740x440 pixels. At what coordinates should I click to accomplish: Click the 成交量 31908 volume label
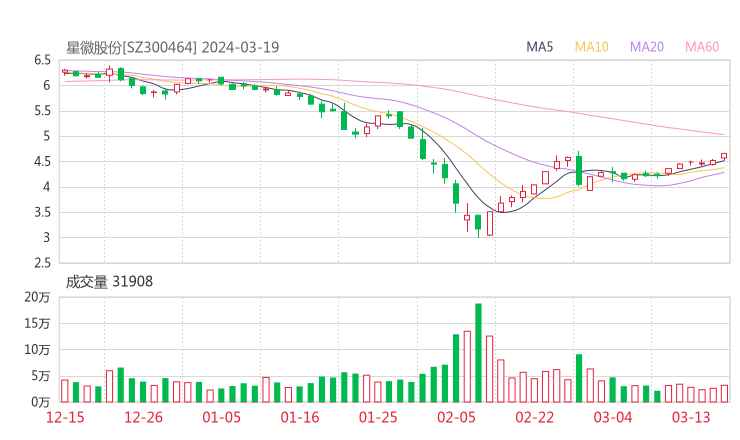pos(109,282)
